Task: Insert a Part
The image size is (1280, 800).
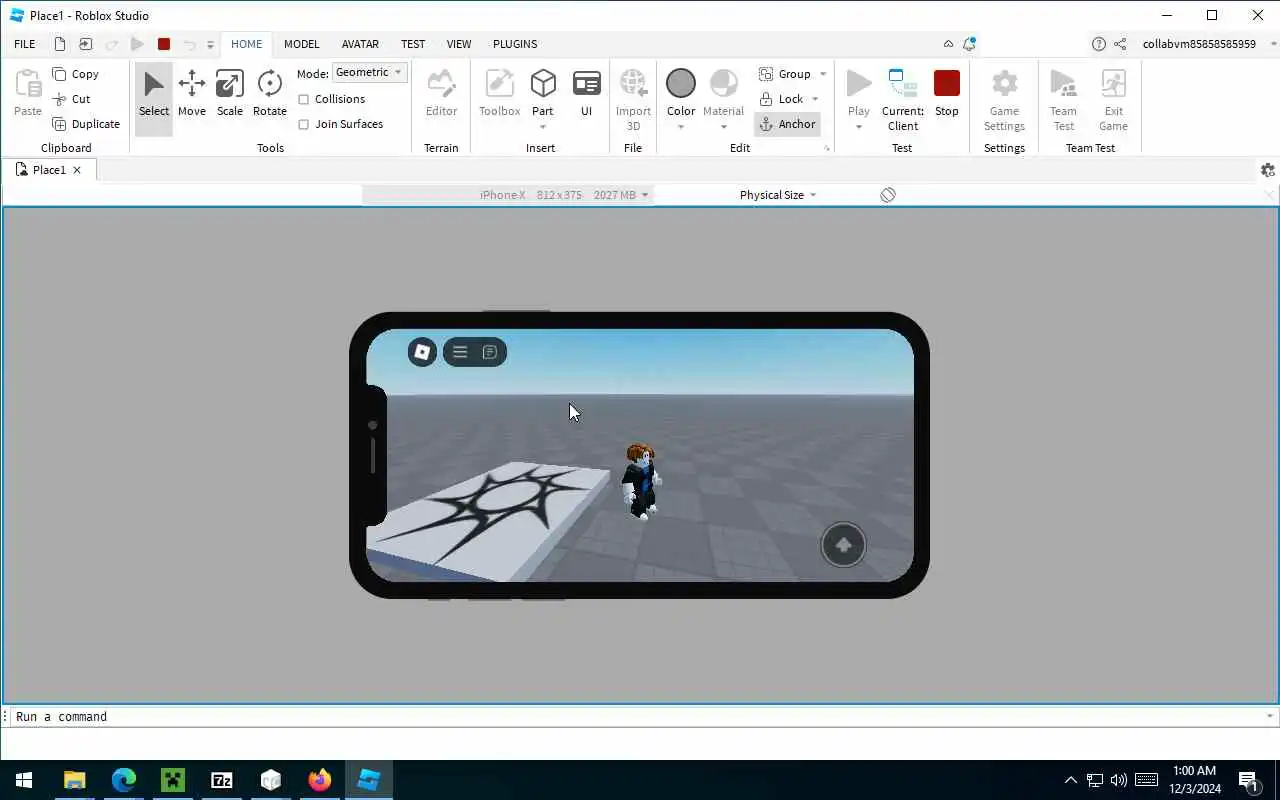Action: click(543, 92)
